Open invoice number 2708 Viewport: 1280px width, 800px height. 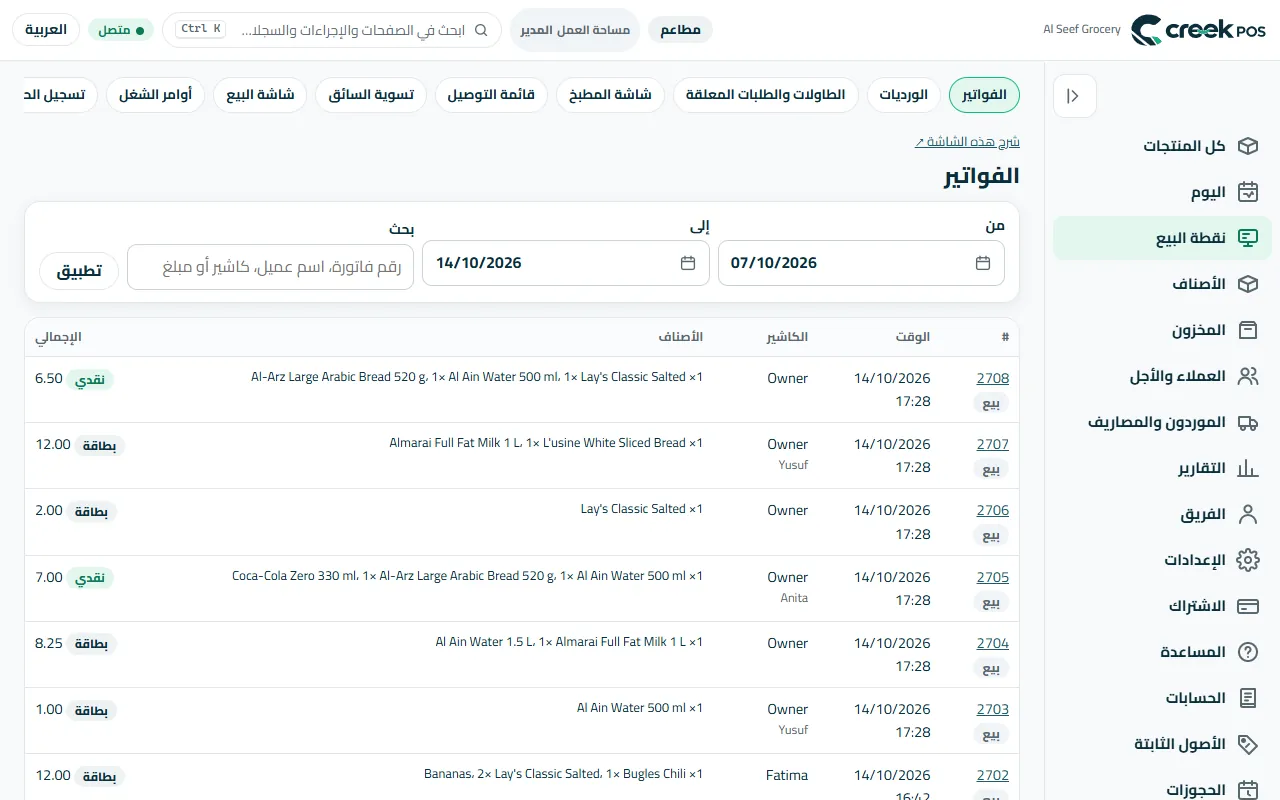coord(992,379)
